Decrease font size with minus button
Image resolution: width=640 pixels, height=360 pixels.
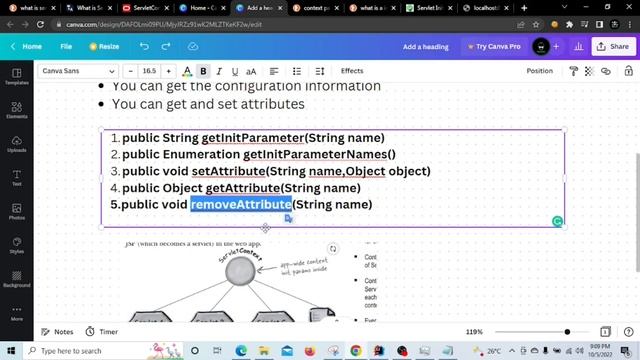131,71
